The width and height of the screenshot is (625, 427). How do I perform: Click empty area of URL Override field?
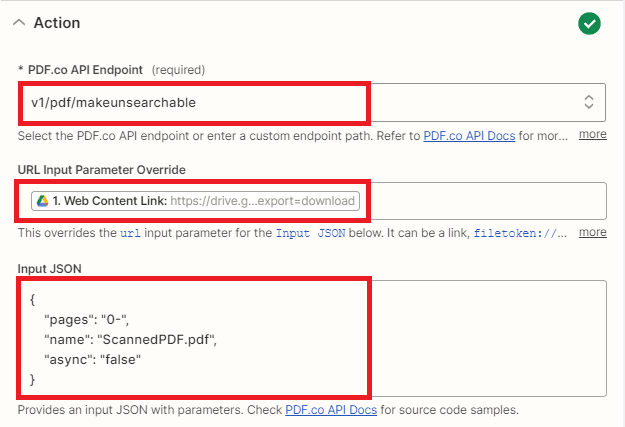[480, 201]
